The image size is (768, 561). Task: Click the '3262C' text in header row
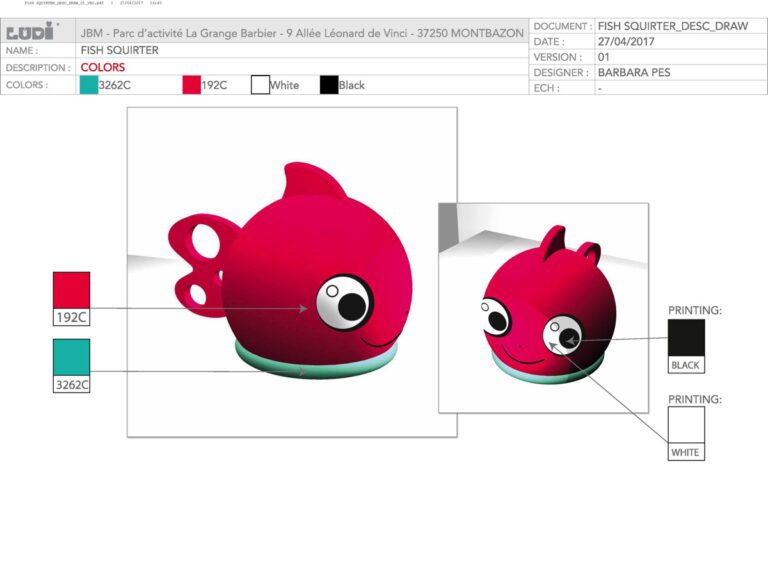click(x=115, y=85)
